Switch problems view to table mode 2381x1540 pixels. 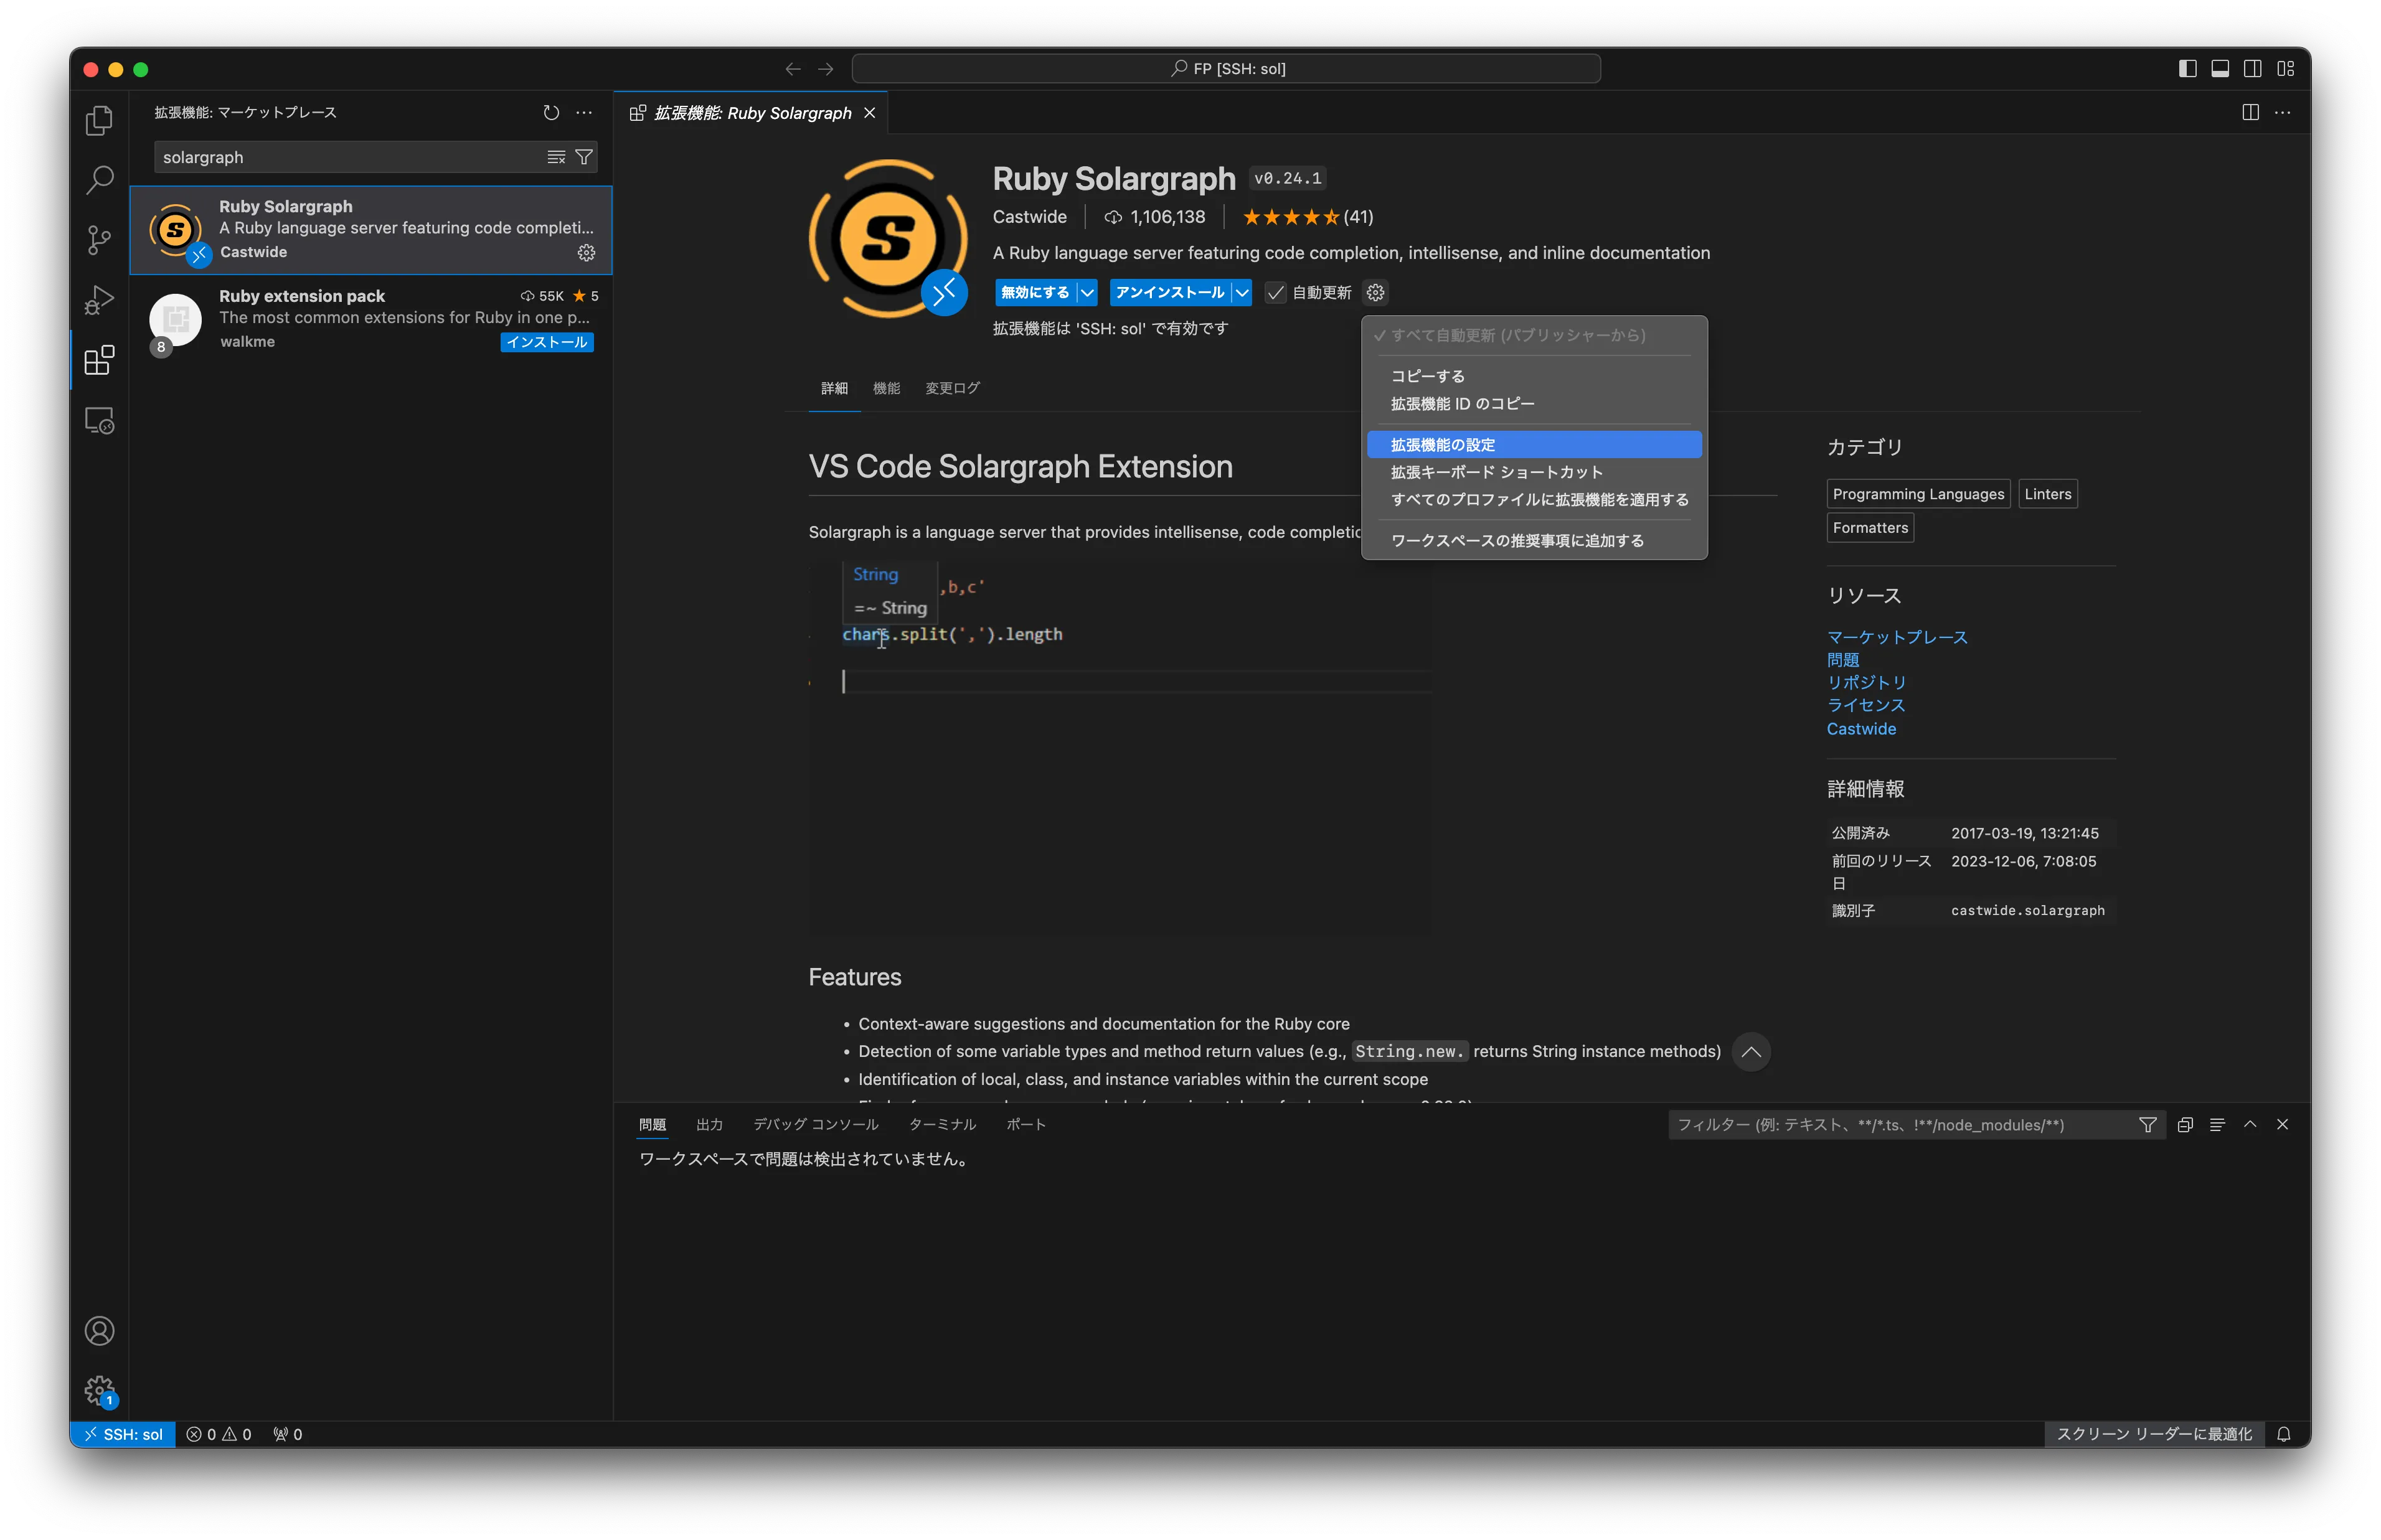[x=2217, y=1125]
